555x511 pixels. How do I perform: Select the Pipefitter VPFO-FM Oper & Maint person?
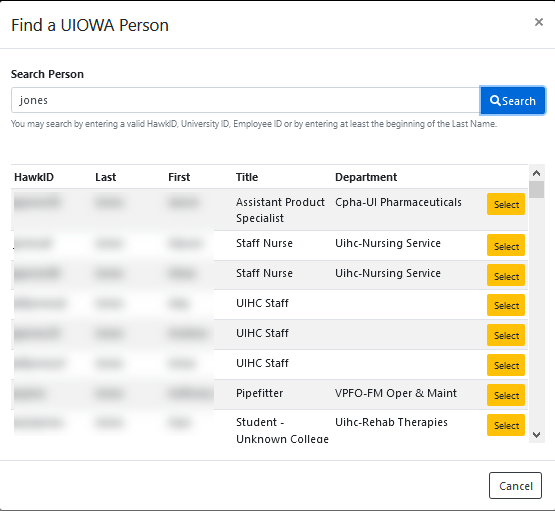pyautogui.click(x=505, y=395)
